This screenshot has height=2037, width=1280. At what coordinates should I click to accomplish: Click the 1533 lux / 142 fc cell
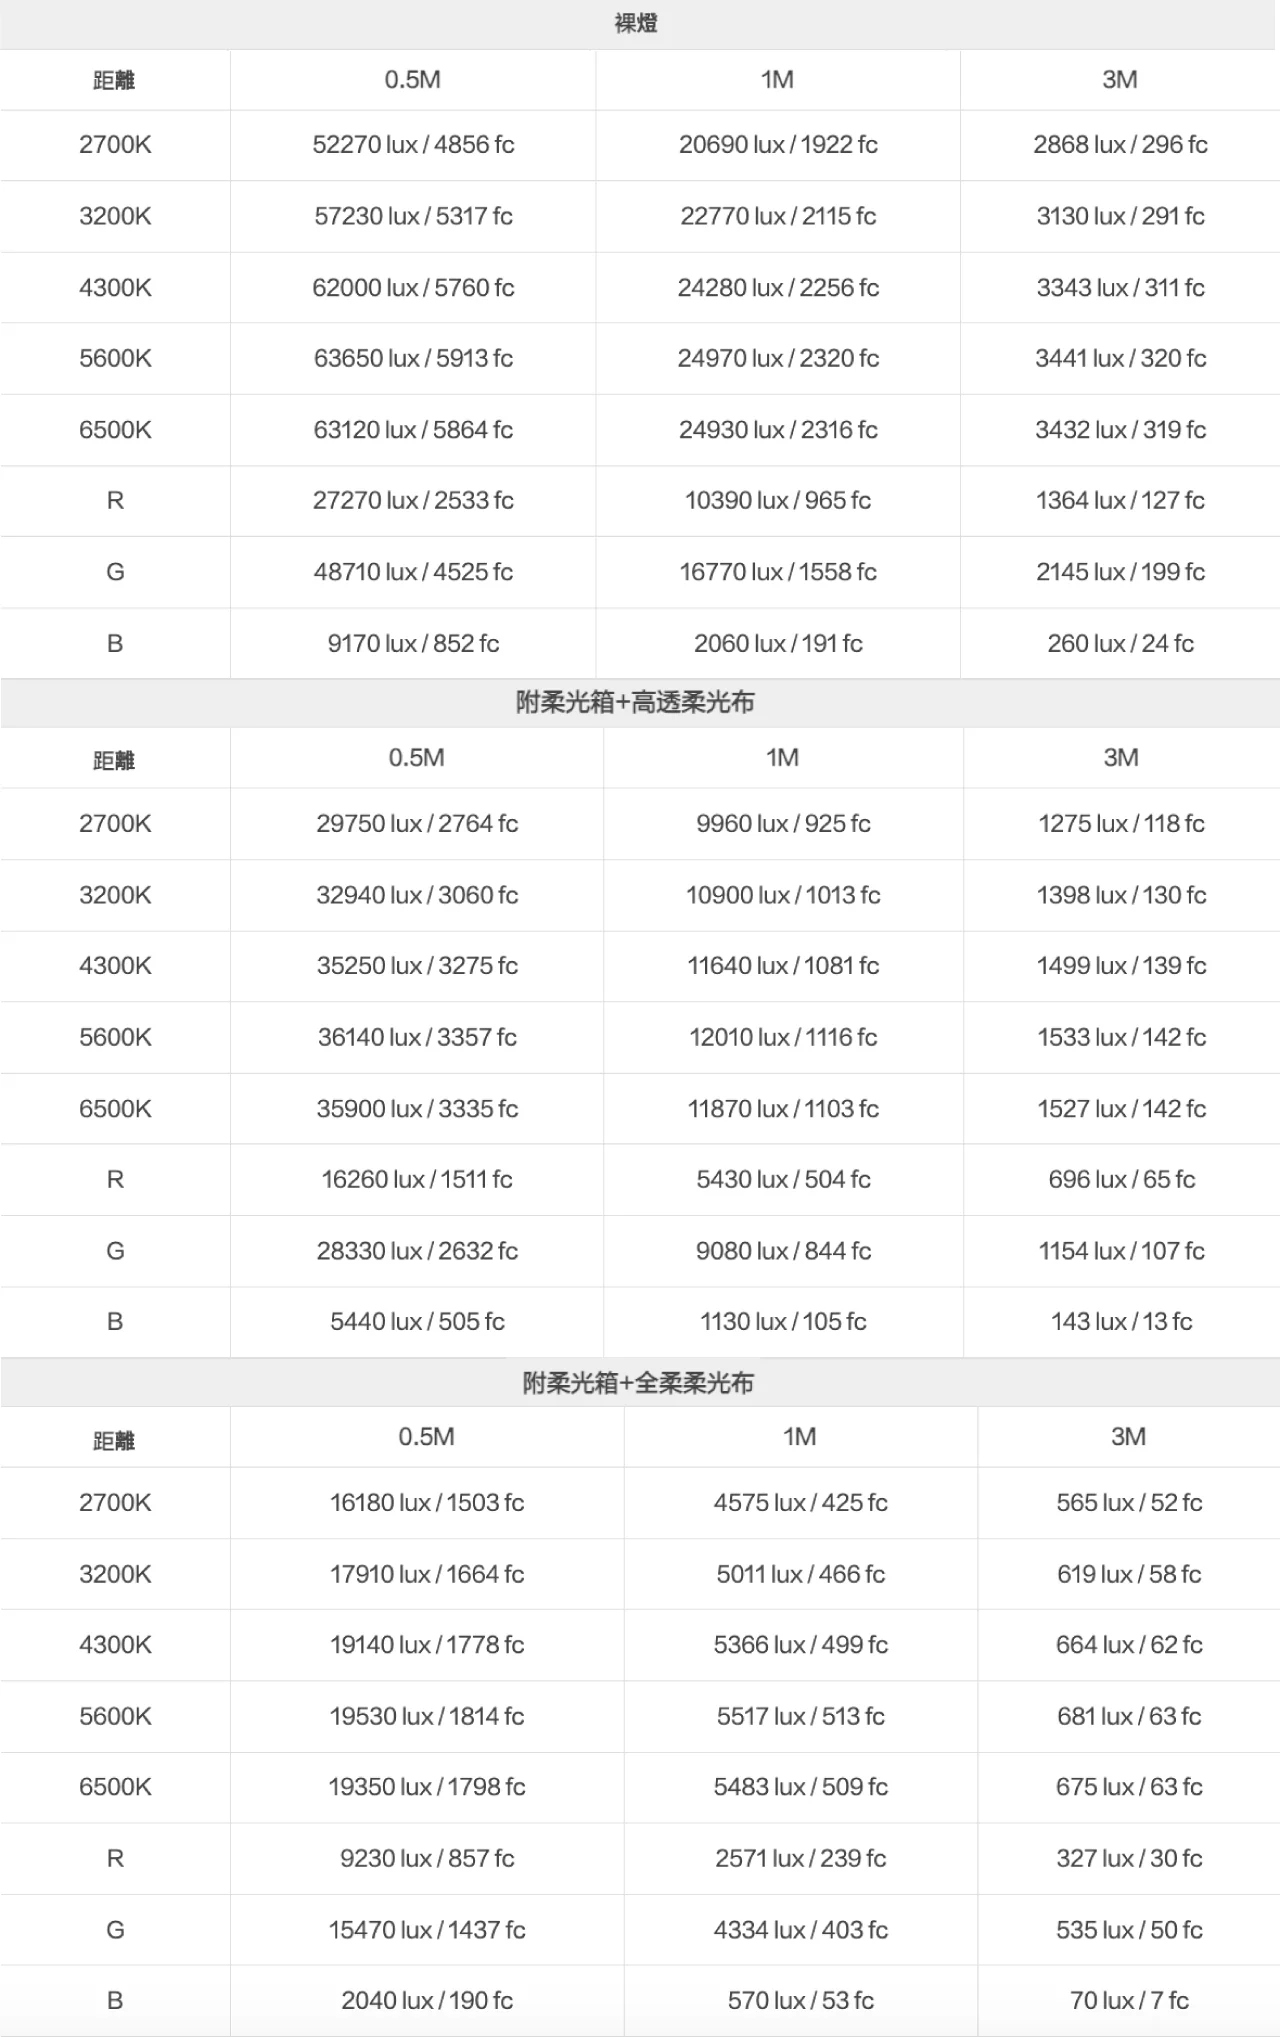1121,1037
